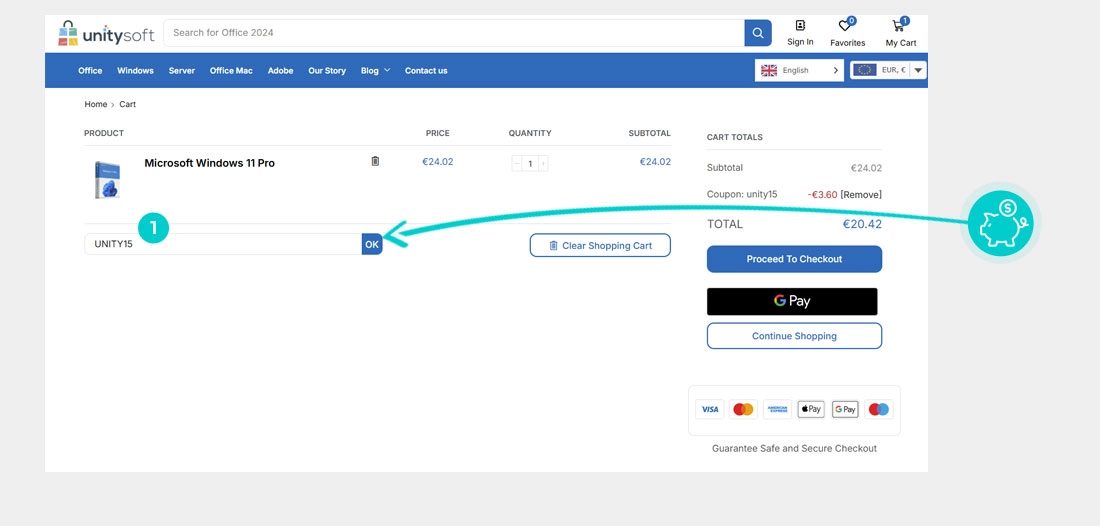Screen dimensions: 1100x526
Task: Apply coupon with OK button
Action: click(372, 244)
